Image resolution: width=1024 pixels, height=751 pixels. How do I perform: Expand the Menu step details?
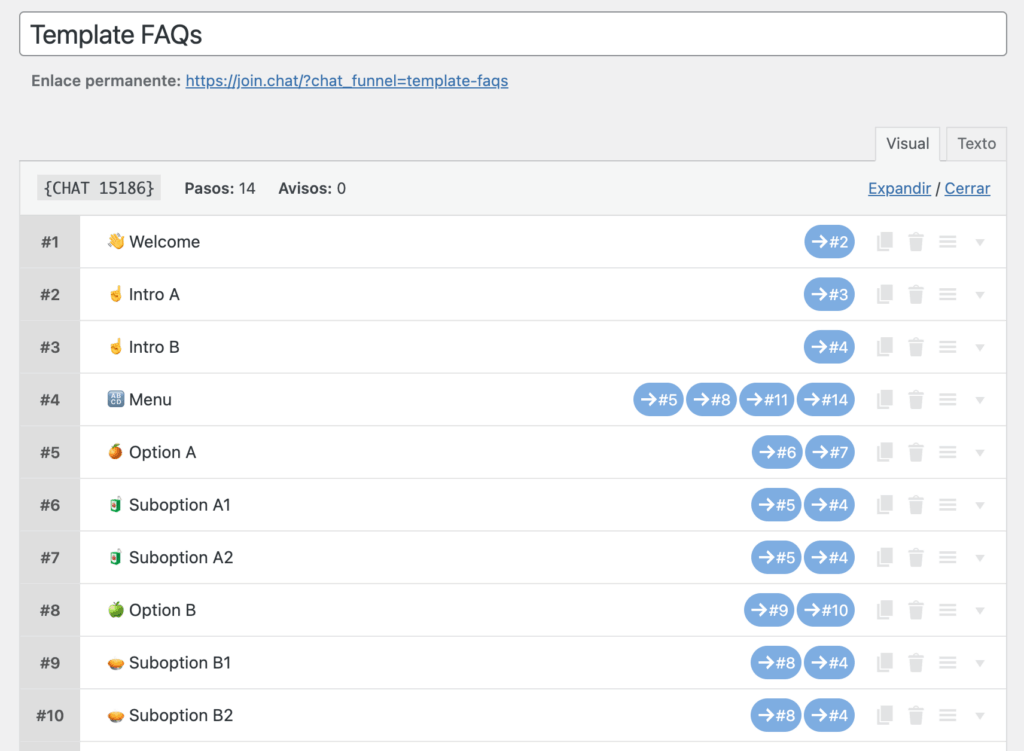pos(980,400)
